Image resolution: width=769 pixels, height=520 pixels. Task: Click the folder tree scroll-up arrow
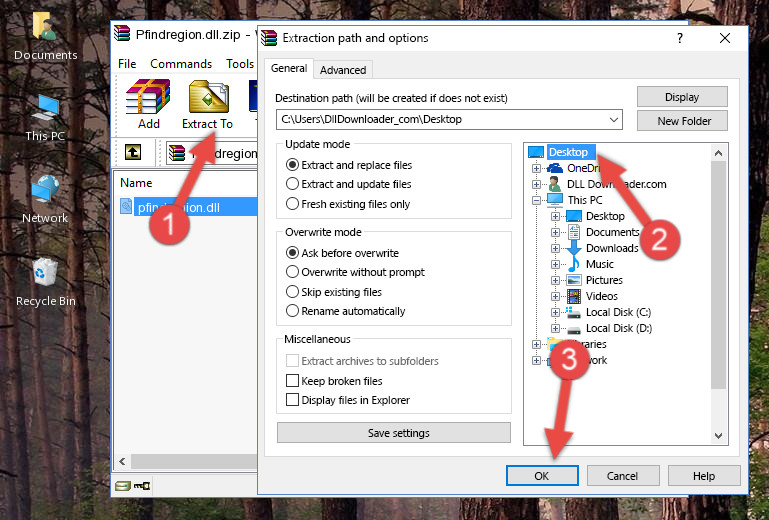pyautogui.click(x=718, y=153)
